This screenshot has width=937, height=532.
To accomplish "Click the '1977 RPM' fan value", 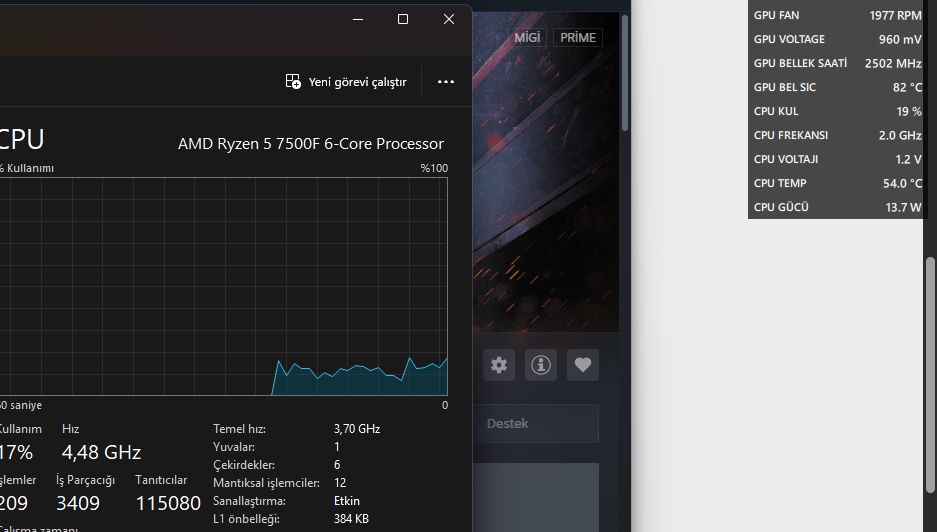I will 895,16.
